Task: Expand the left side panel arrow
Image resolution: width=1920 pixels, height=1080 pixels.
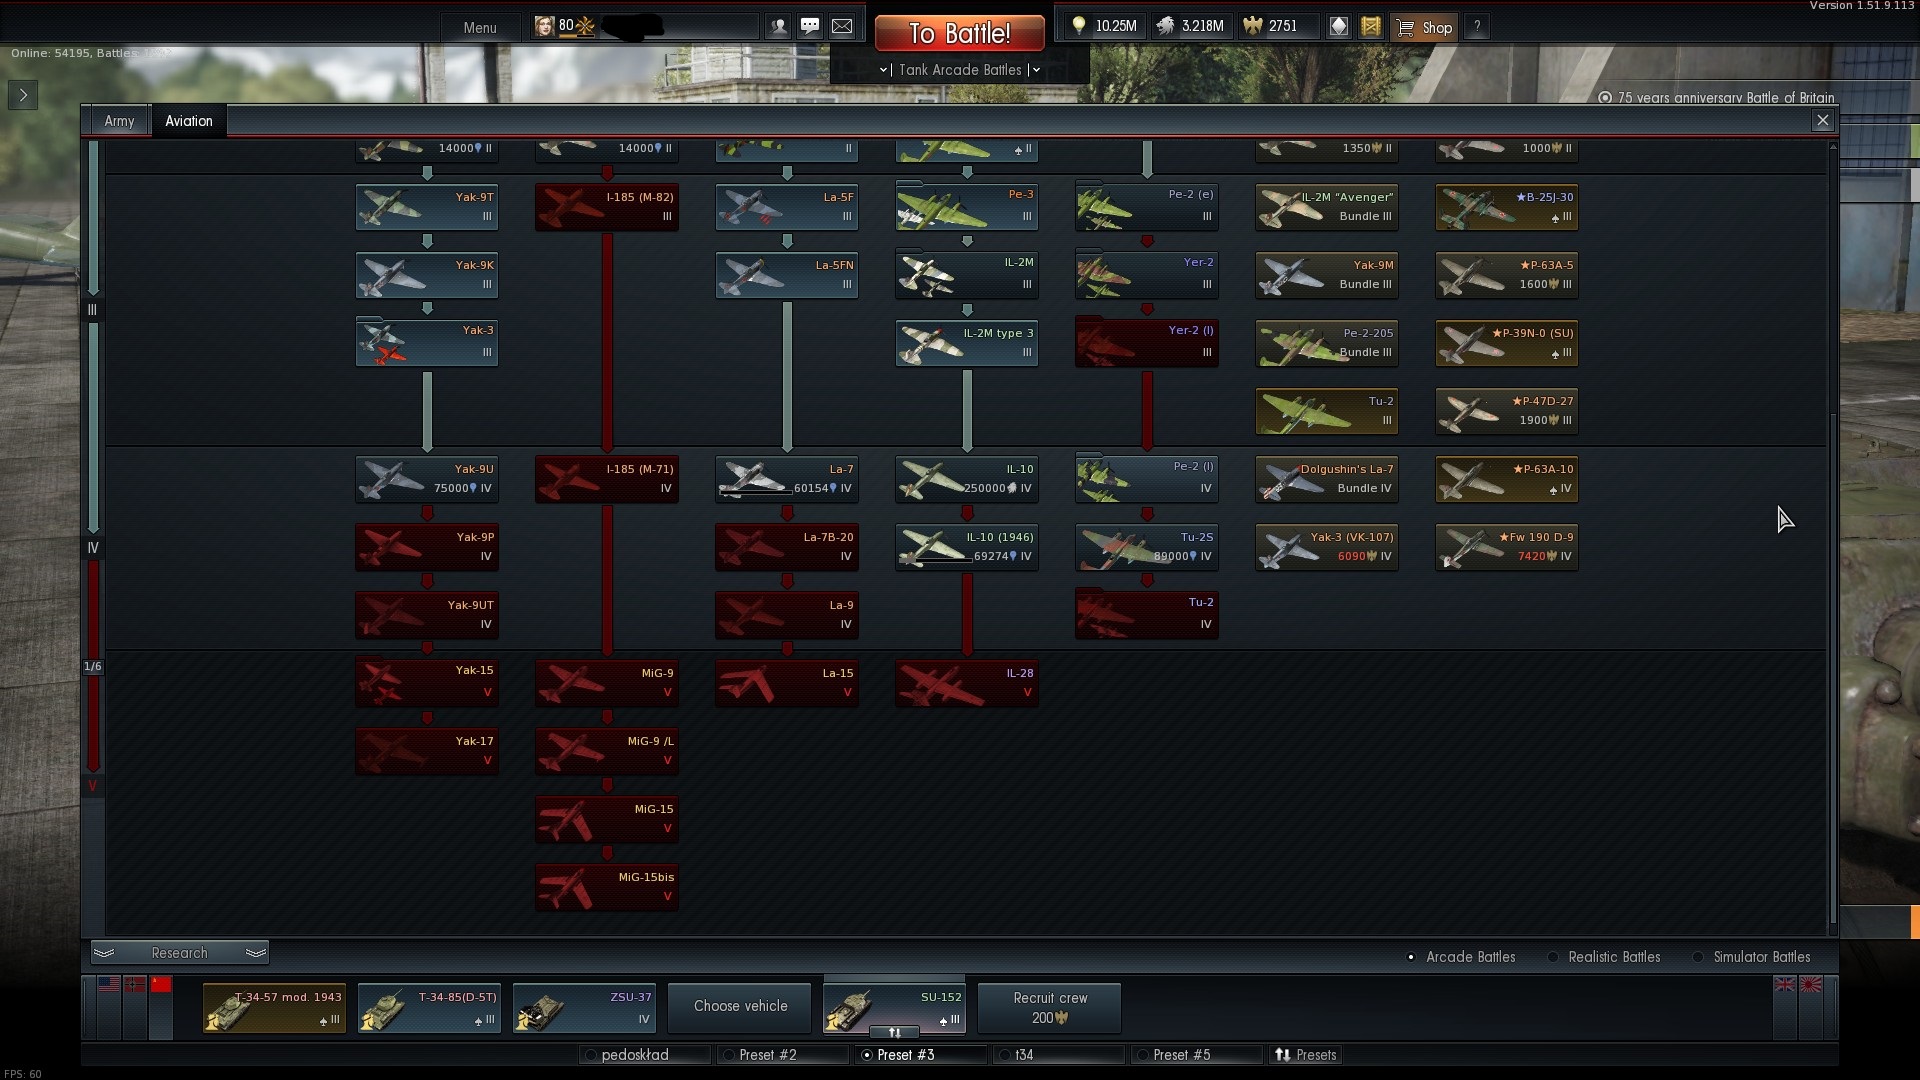Action: tap(23, 95)
